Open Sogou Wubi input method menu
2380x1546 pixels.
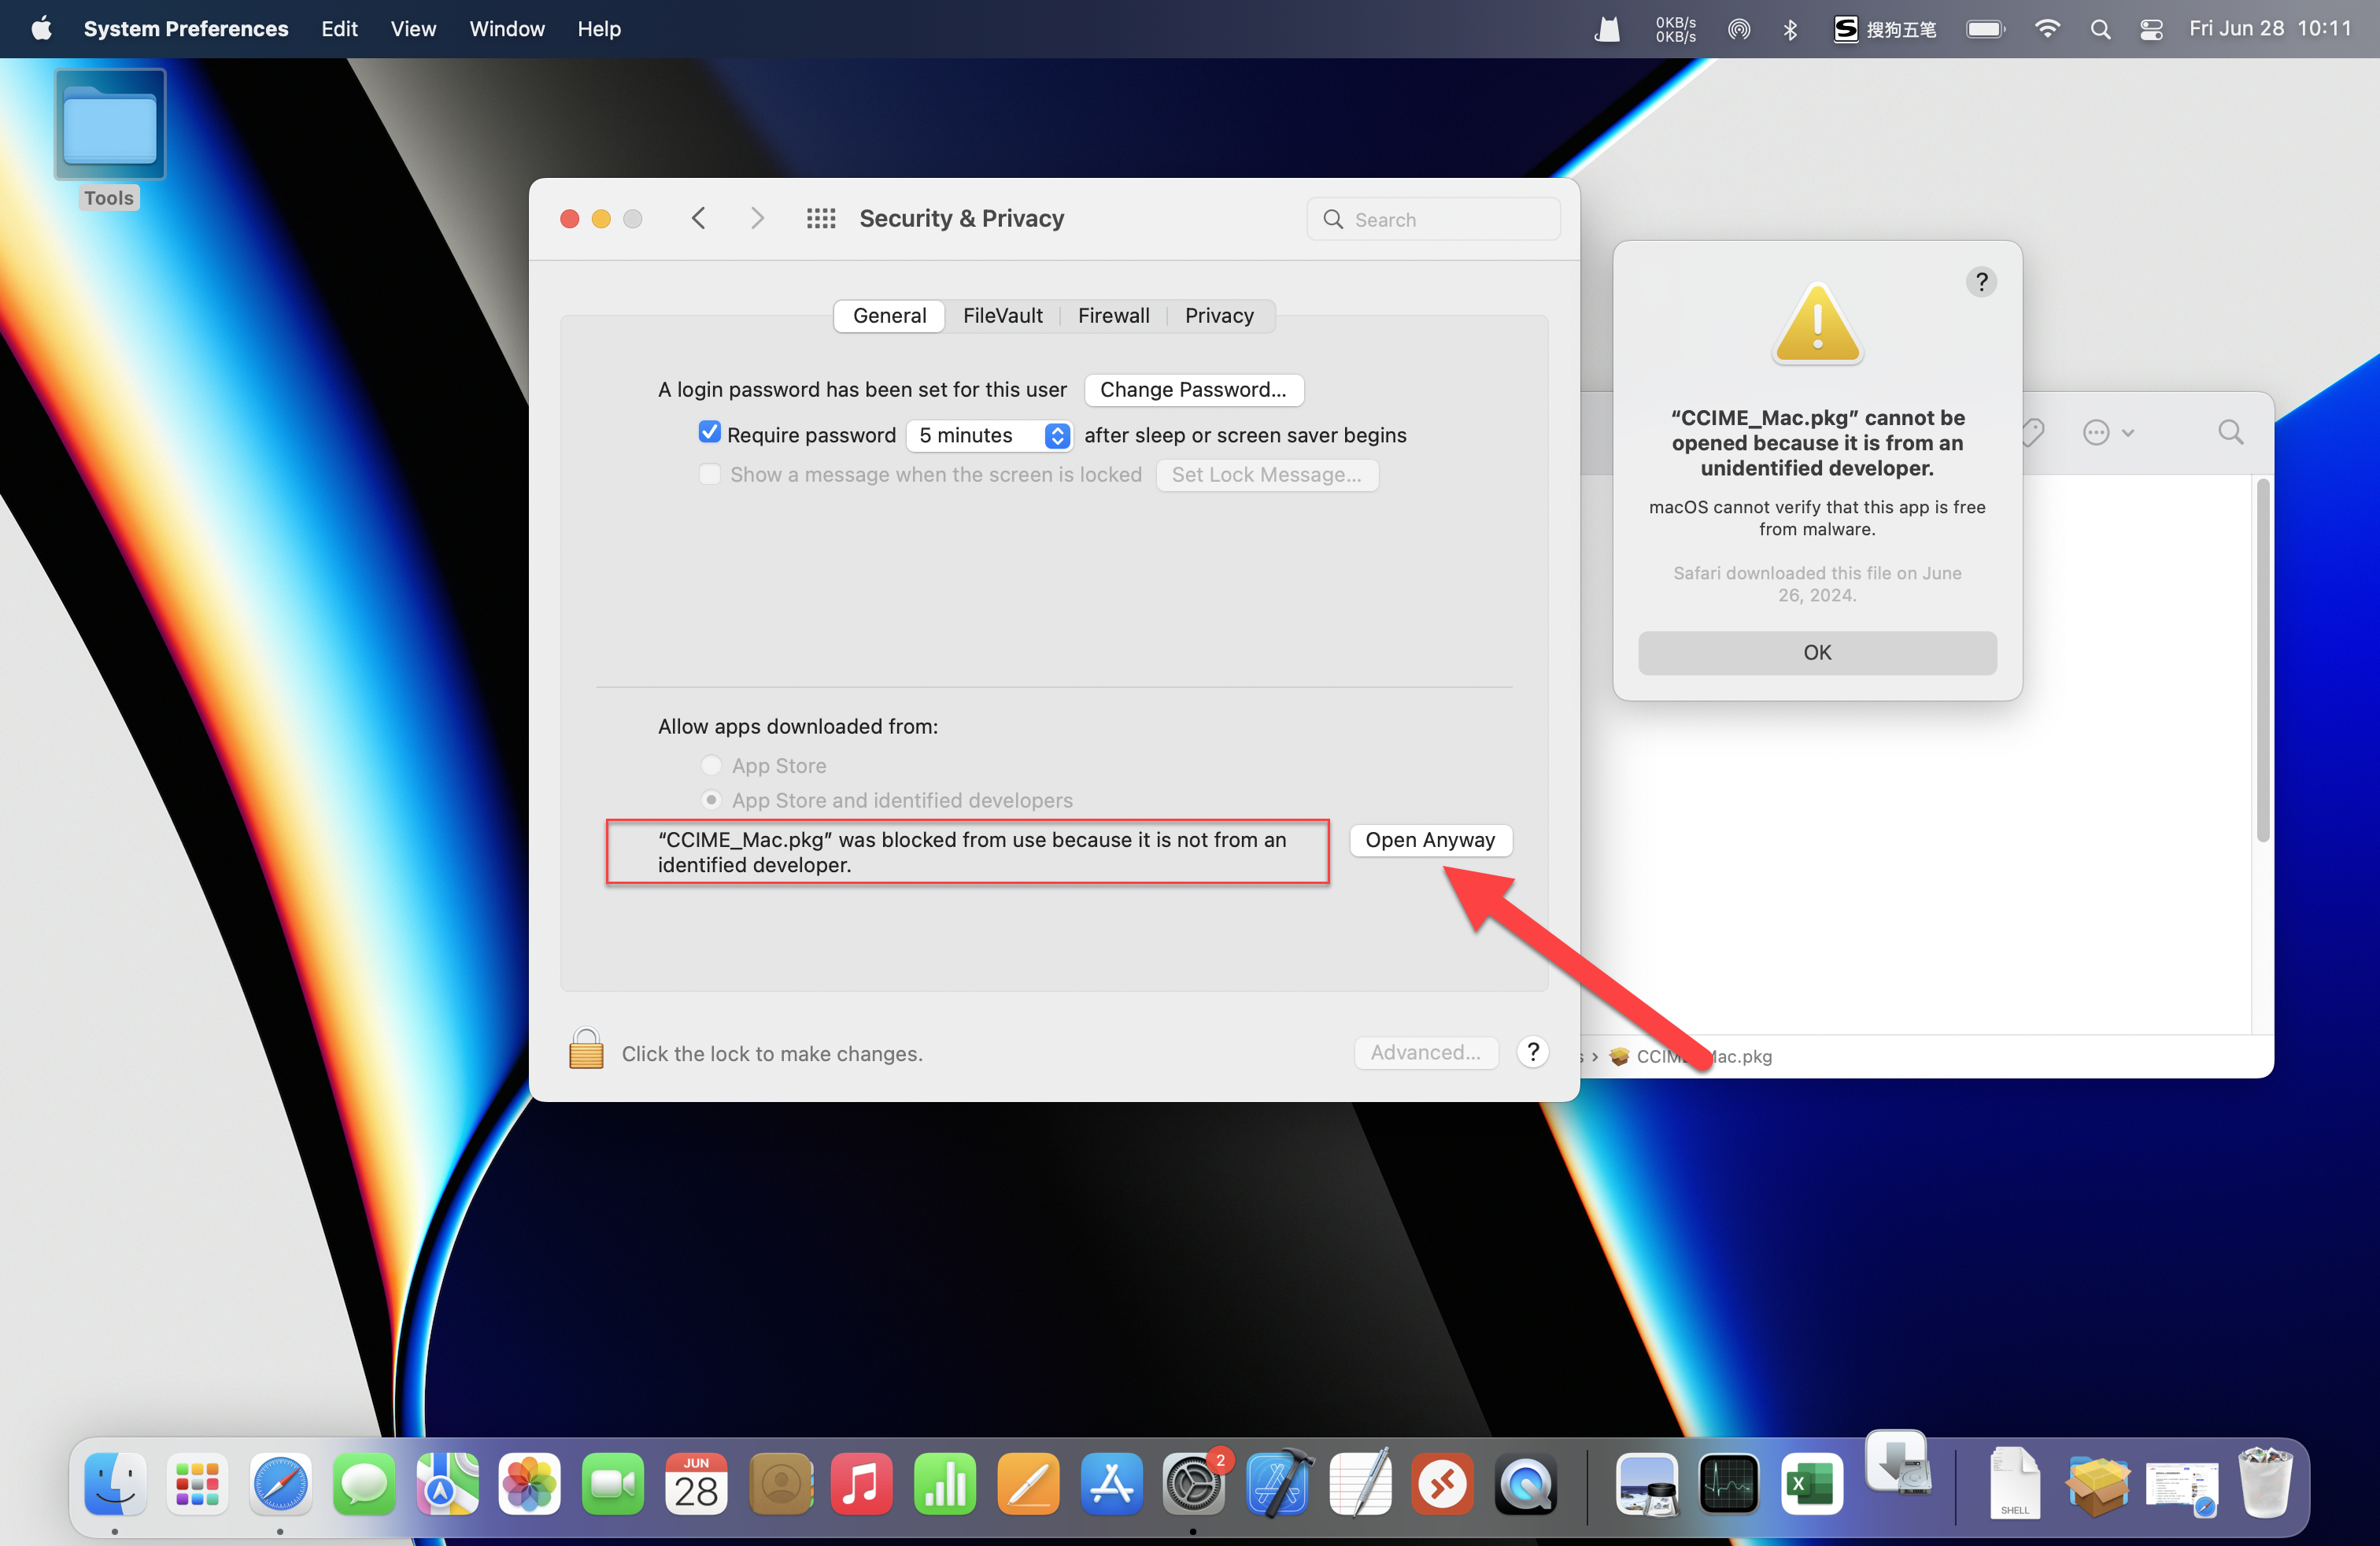pos(1885,29)
